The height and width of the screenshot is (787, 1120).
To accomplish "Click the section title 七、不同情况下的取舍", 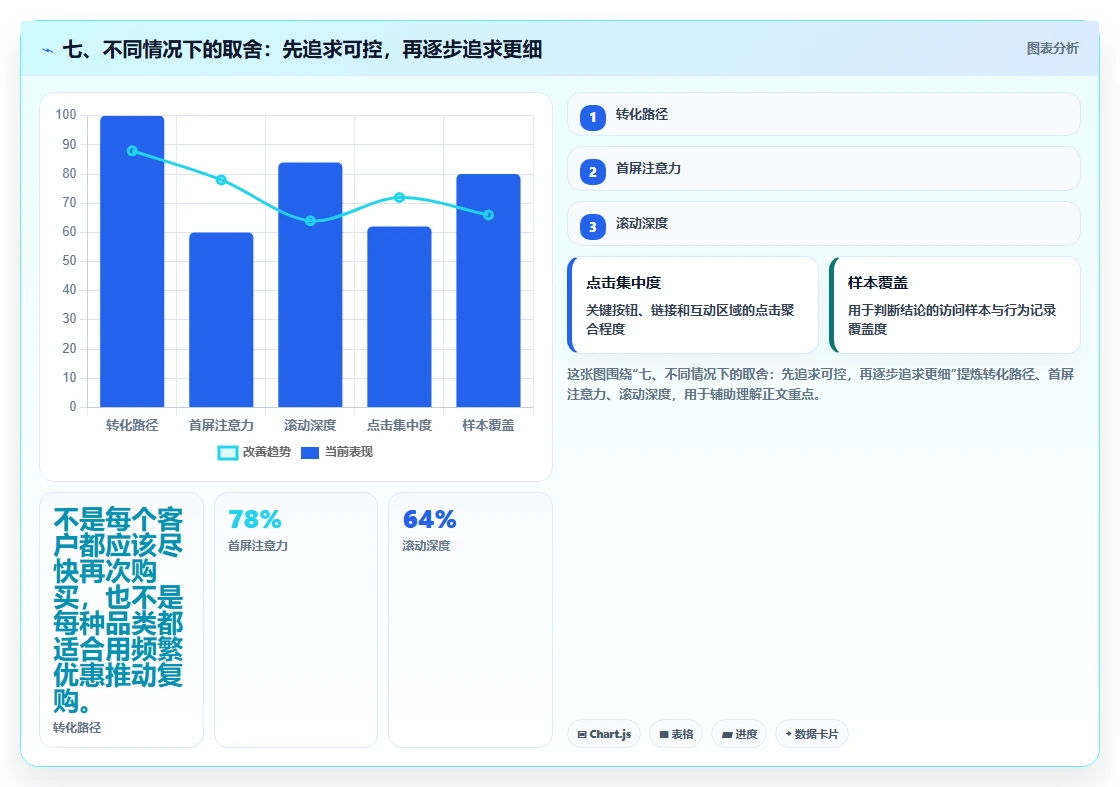I will (x=302, y=49).
